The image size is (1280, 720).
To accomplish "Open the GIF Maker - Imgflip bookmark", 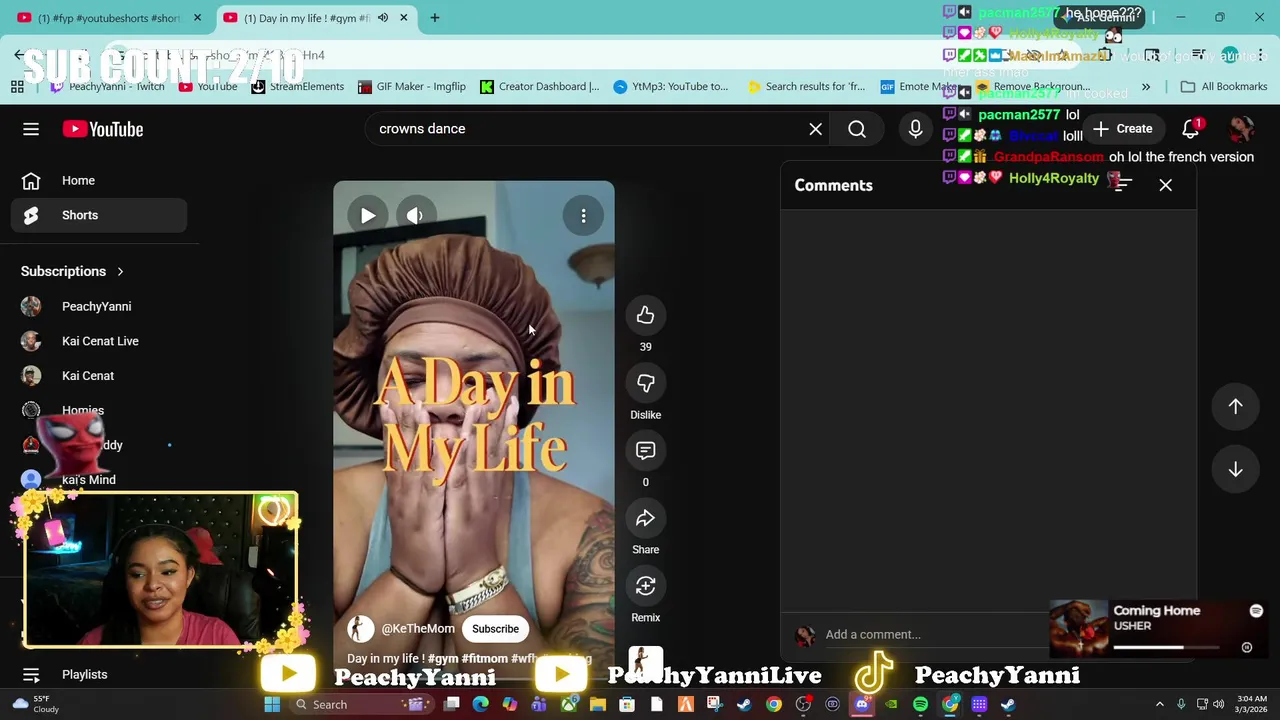I will [412, 87].
